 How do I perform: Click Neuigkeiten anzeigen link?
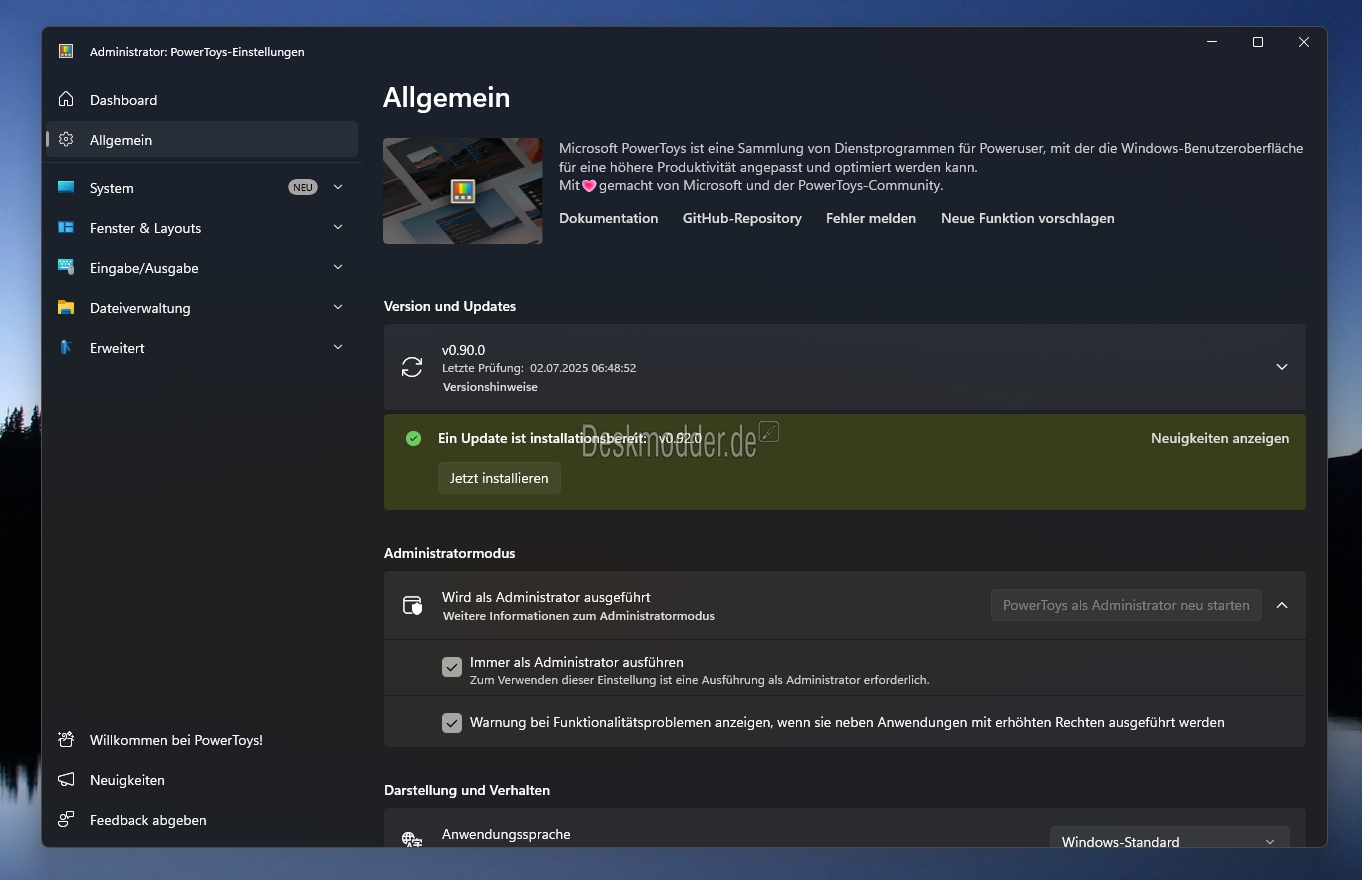[x=1220, y=438]
